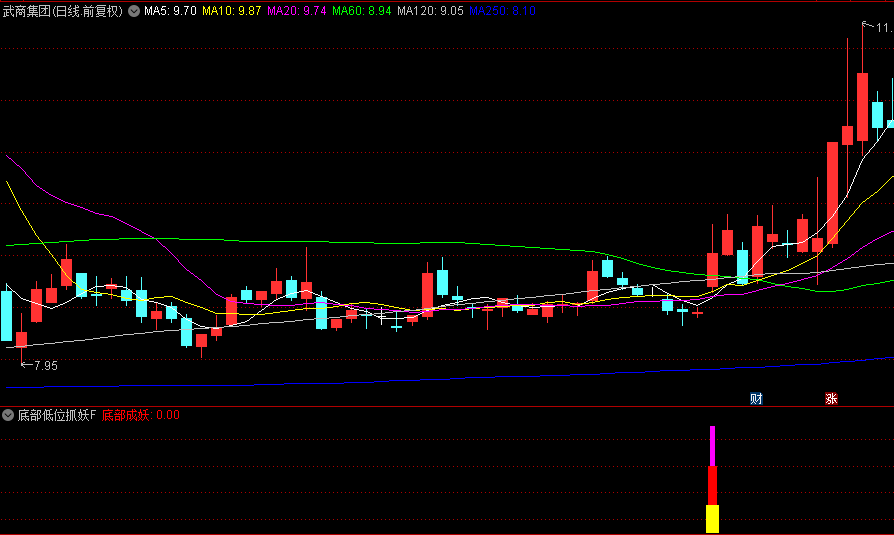The width and height of the screenshot is (894, 535).
Task: Click the MA10: 9.87 label
Action: [x=231, y=11]
